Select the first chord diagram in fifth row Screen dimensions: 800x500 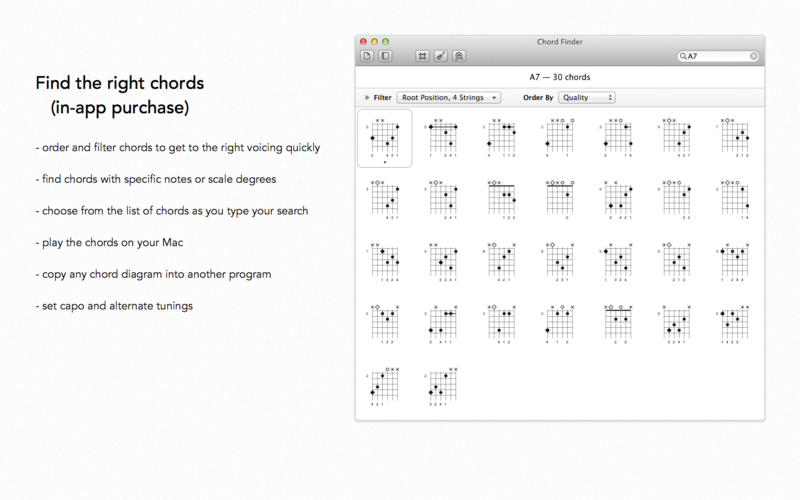coord(385,387)
